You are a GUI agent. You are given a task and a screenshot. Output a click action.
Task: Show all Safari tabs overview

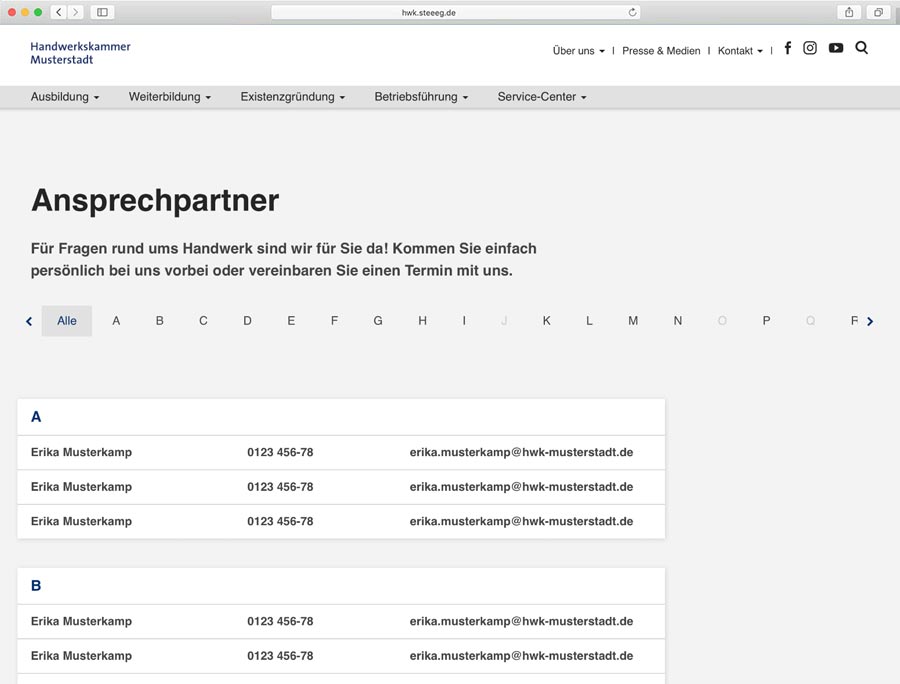[x=878, y=12]
